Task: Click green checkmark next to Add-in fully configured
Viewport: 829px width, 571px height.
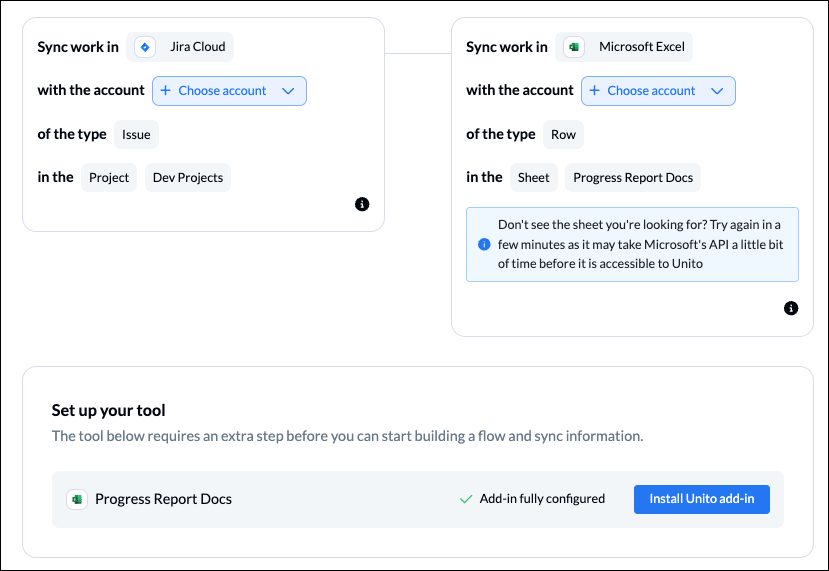Action: click(466, 499)
